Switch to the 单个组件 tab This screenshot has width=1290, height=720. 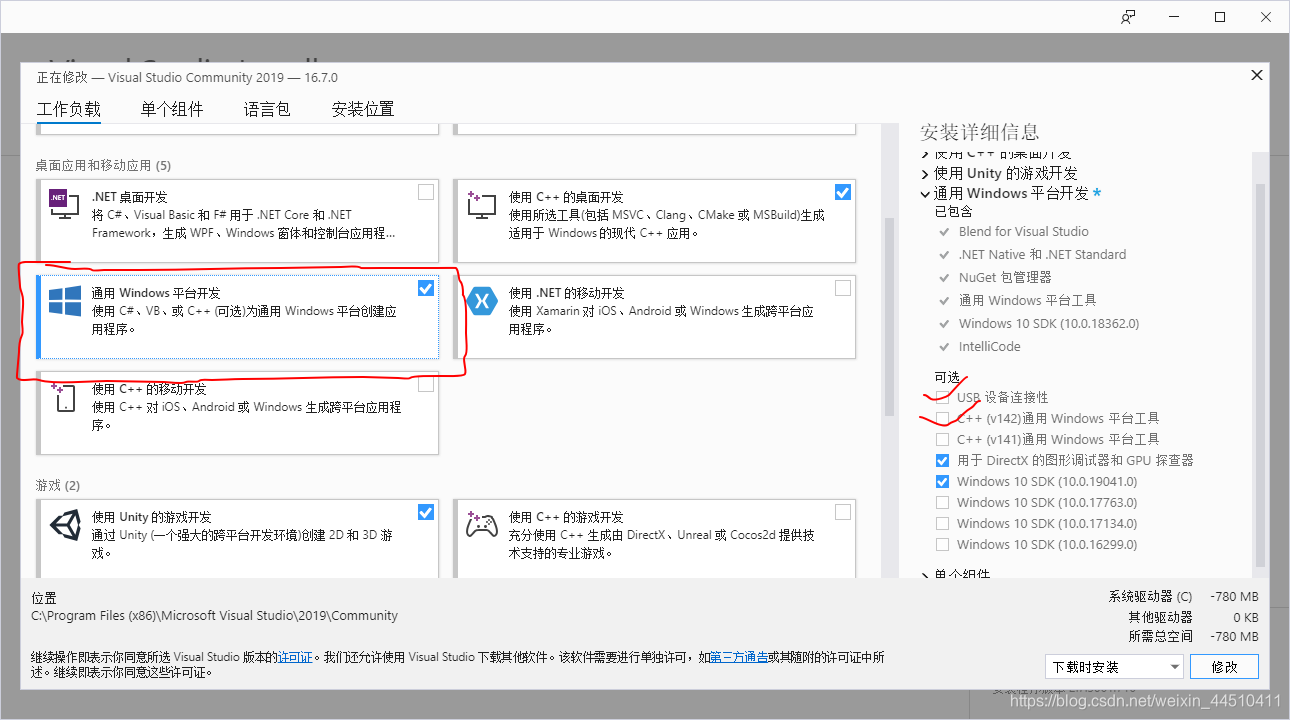pyautogui.click(x=172, y=109)
